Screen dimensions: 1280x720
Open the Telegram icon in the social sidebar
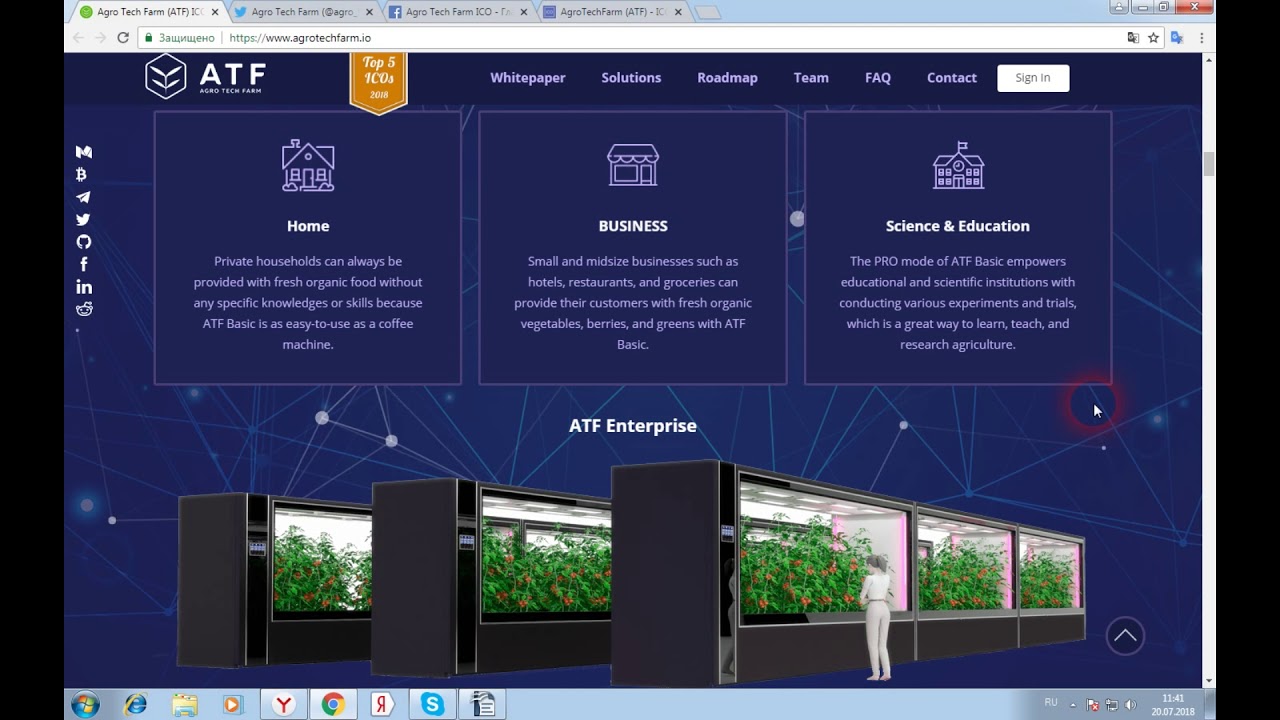coord(83,197)
